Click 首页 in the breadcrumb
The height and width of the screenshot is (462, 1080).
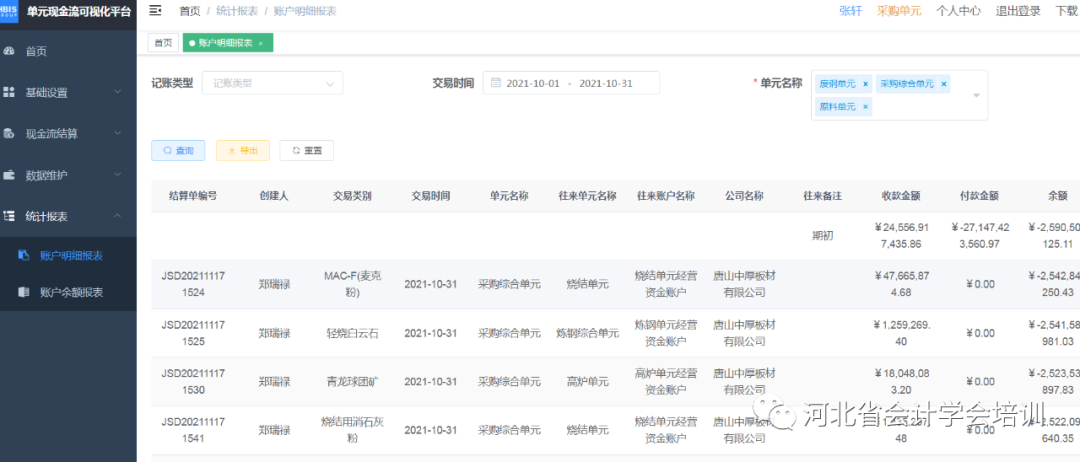(189, 11)
